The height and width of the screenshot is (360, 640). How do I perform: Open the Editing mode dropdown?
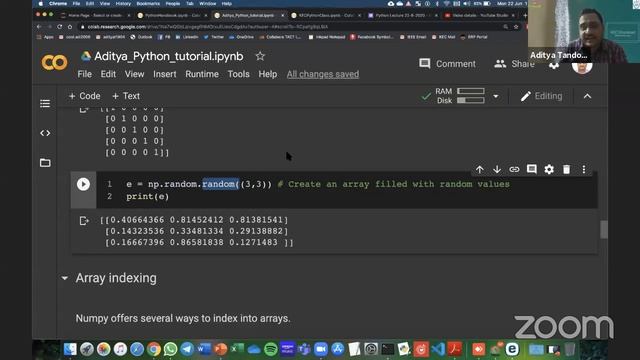tap(541, 96)
